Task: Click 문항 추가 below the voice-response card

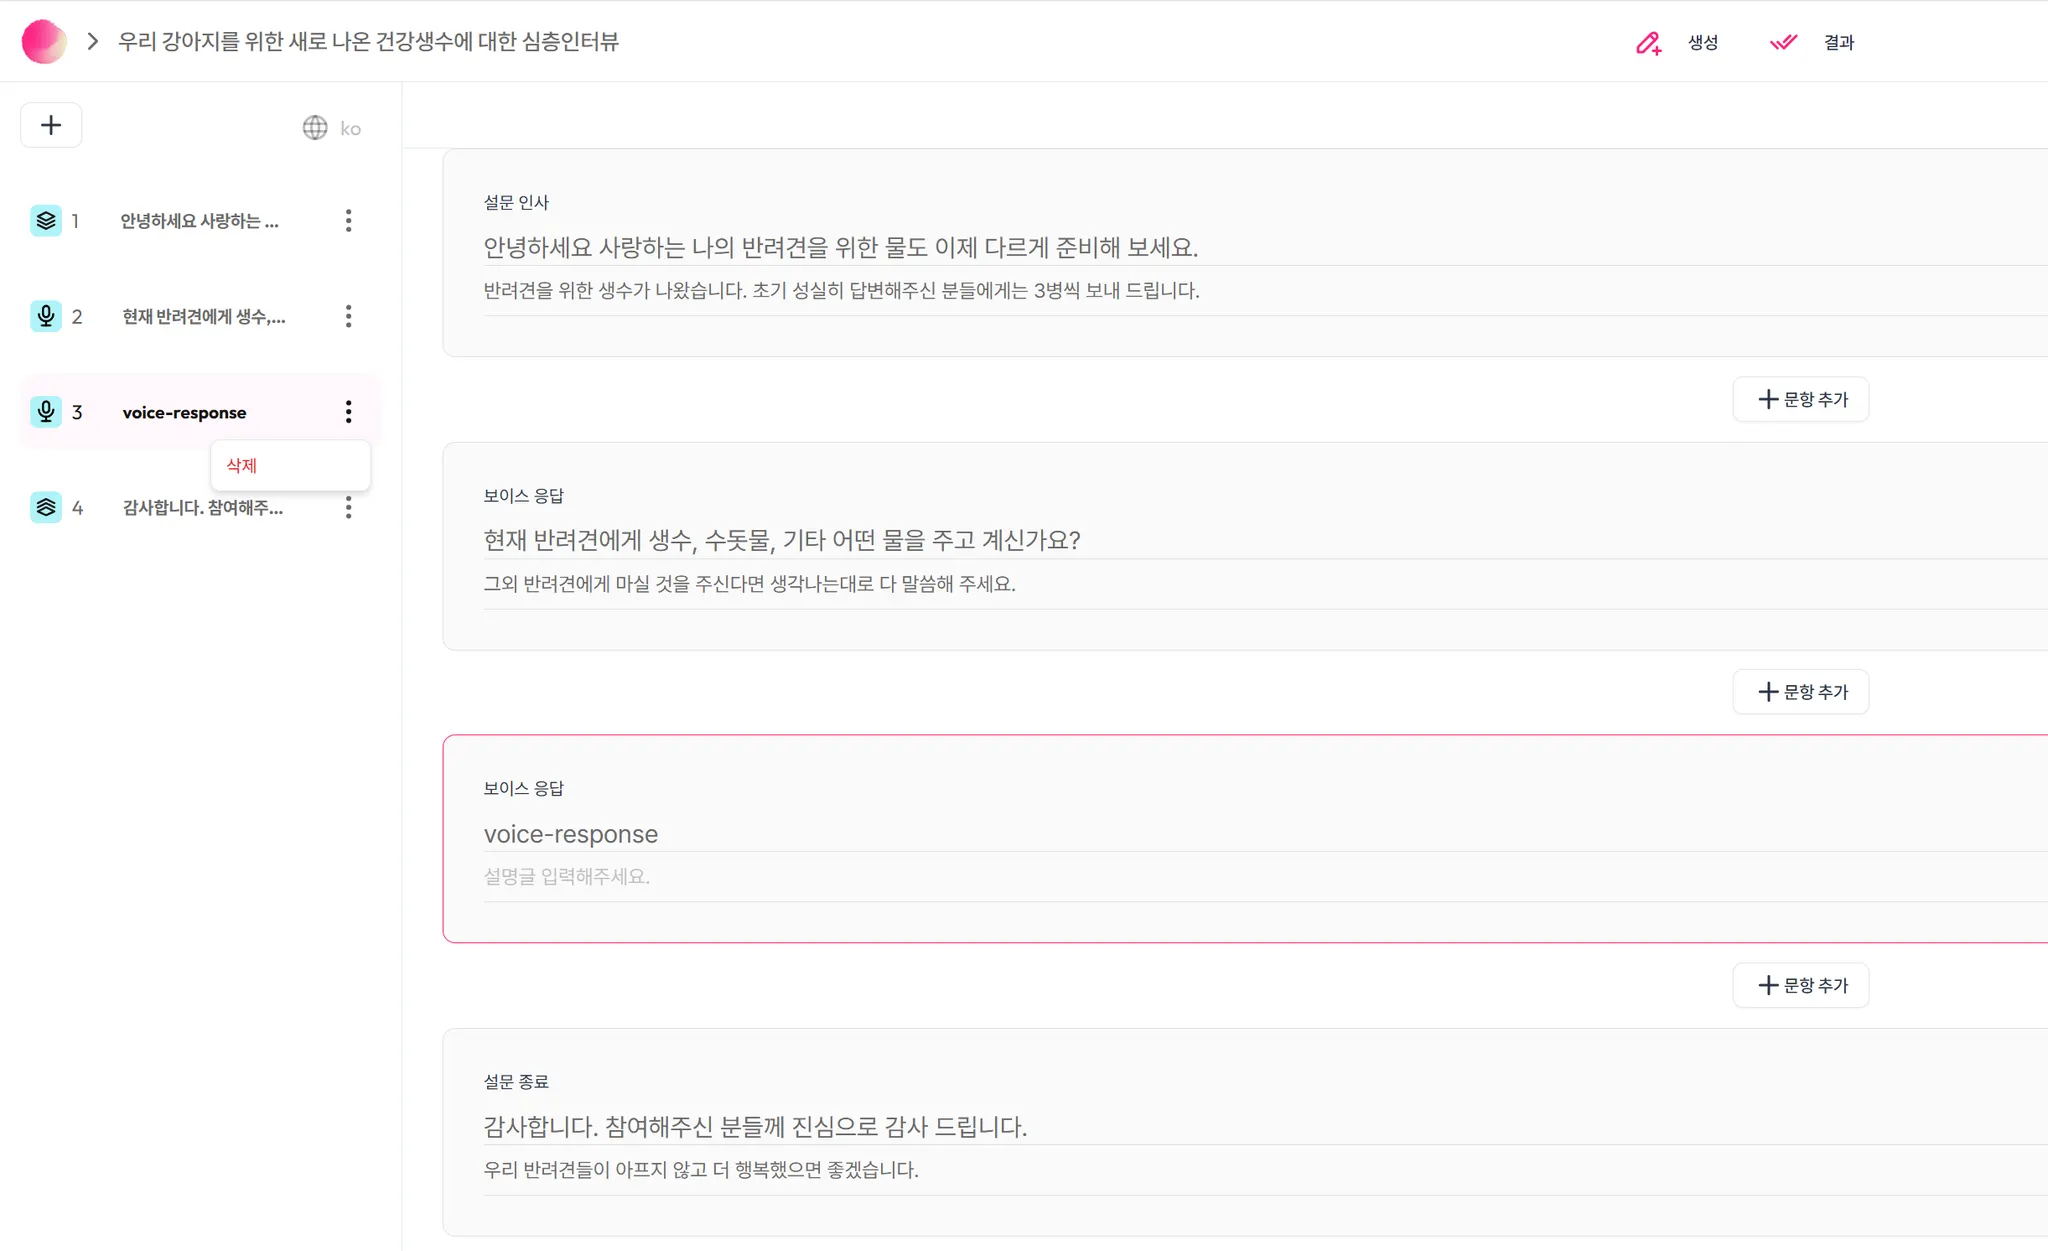Action: click(1801, 986)
